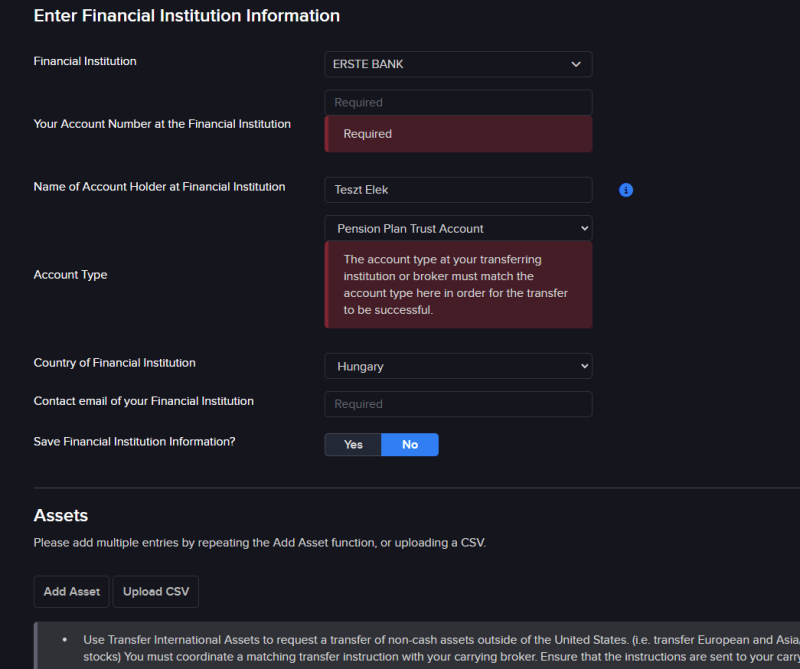Click the Assets section heading
The width and height of the screenshot is (800, 669).
(61, 516)
